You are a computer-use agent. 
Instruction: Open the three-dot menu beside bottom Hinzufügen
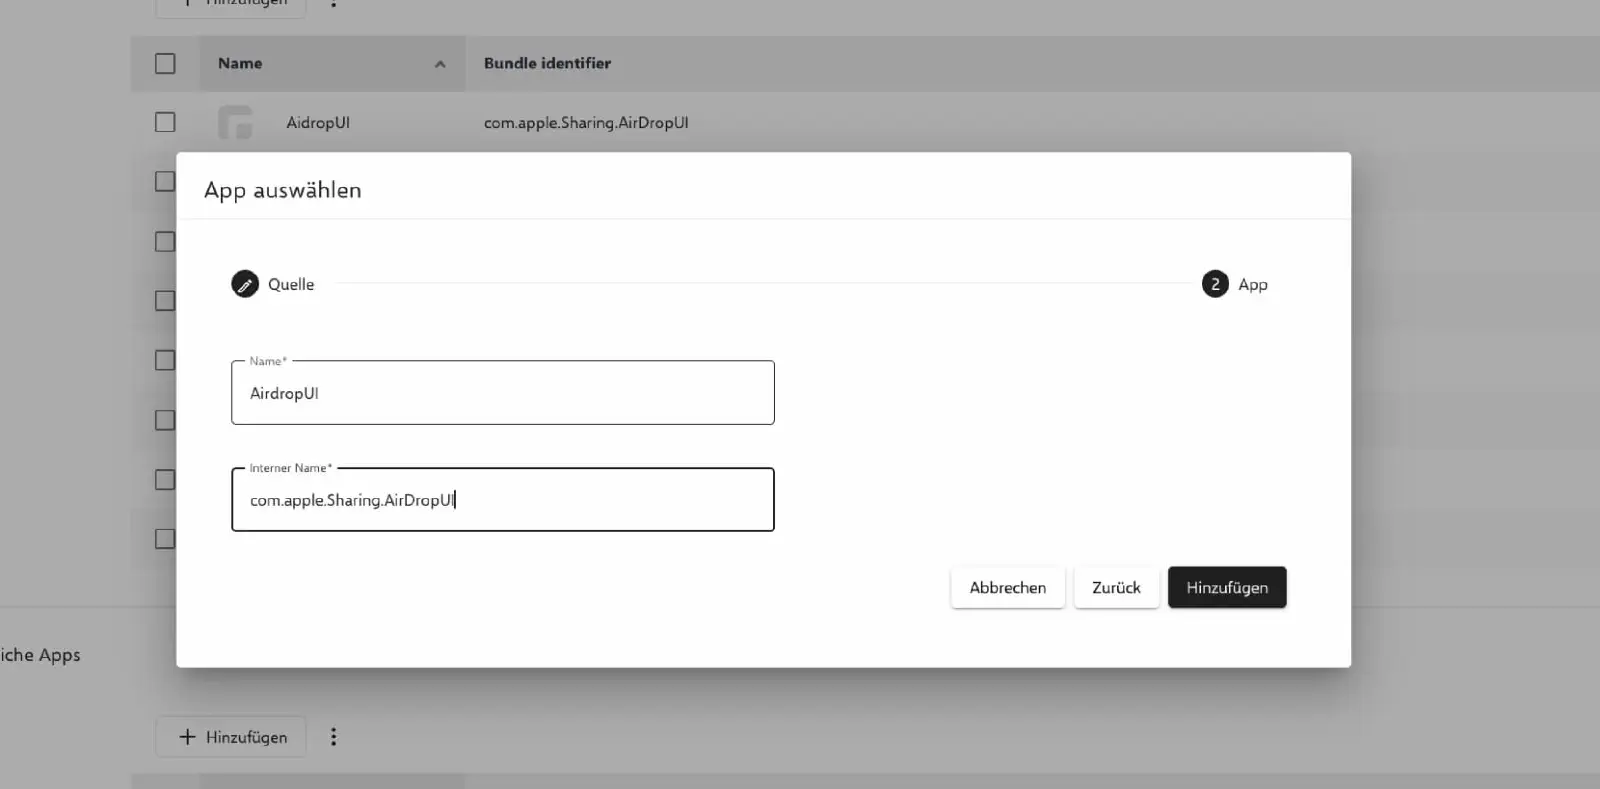pyautogui.click(x=334, y=737)
